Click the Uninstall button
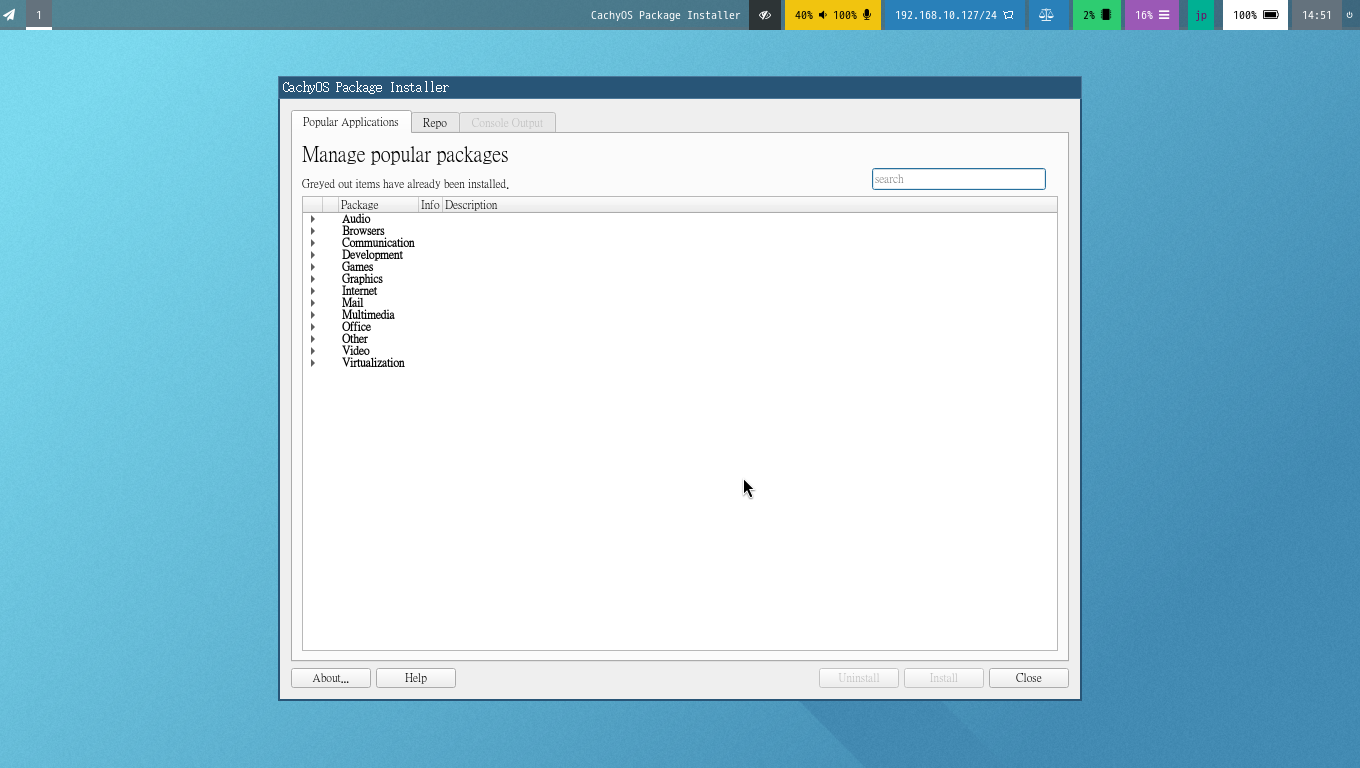This screenshot has width=1360, height=768. click(x=859, y=678)
